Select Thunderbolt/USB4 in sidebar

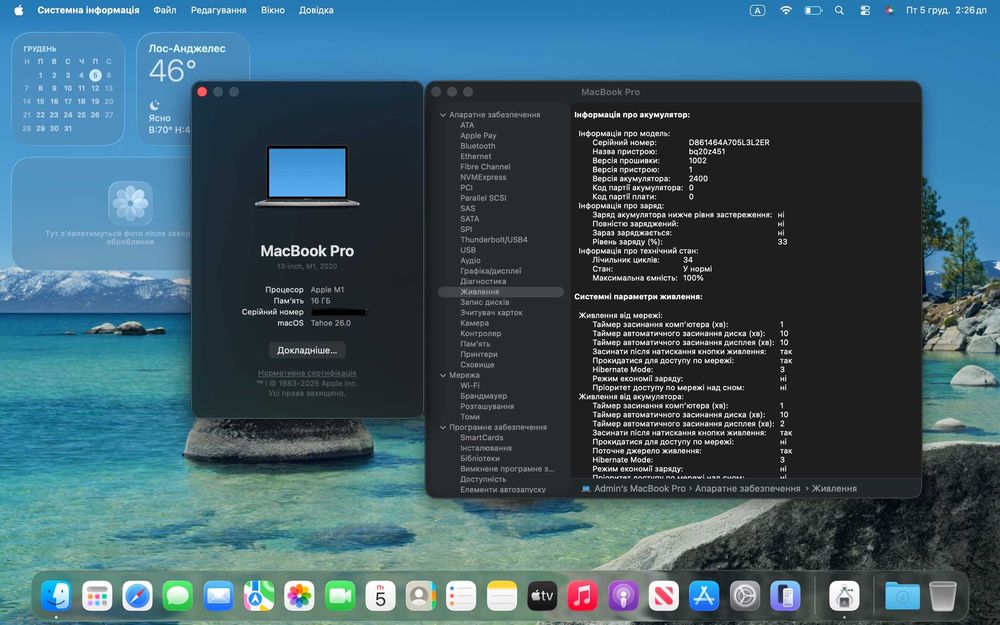point(494,240)
